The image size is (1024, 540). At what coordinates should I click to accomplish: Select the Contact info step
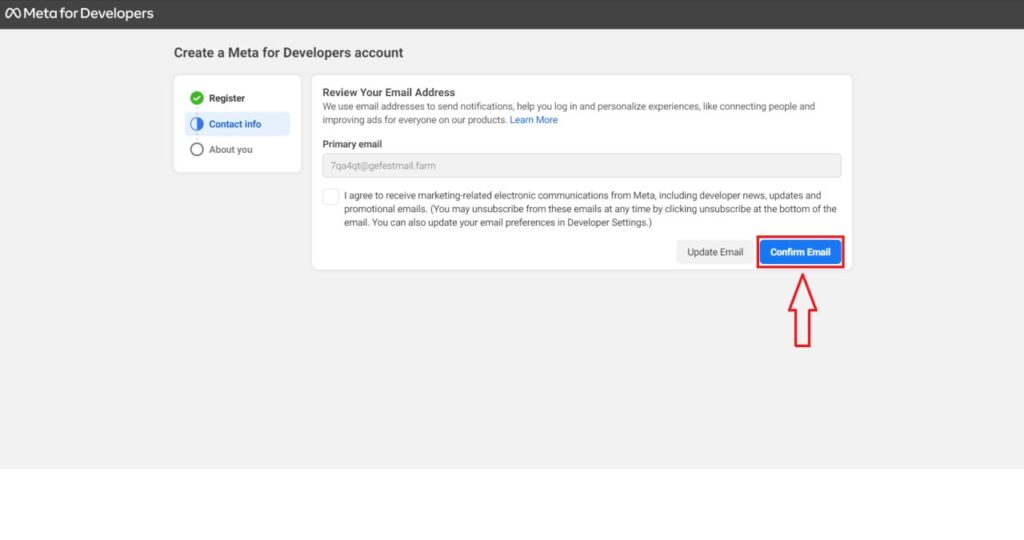[x=237, y=123]
